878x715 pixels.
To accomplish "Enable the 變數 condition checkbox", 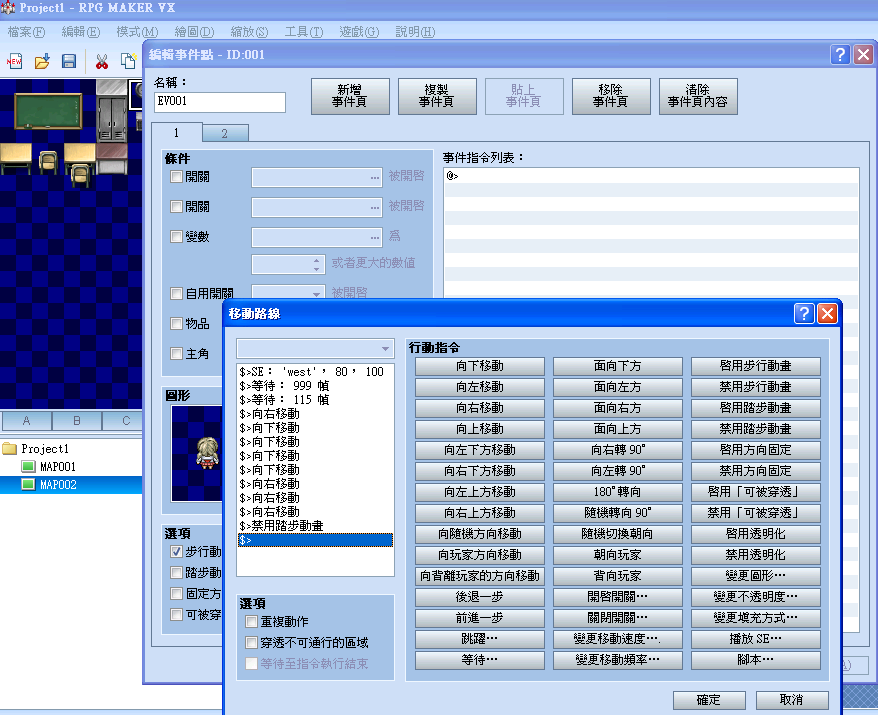I will (176, 236).
